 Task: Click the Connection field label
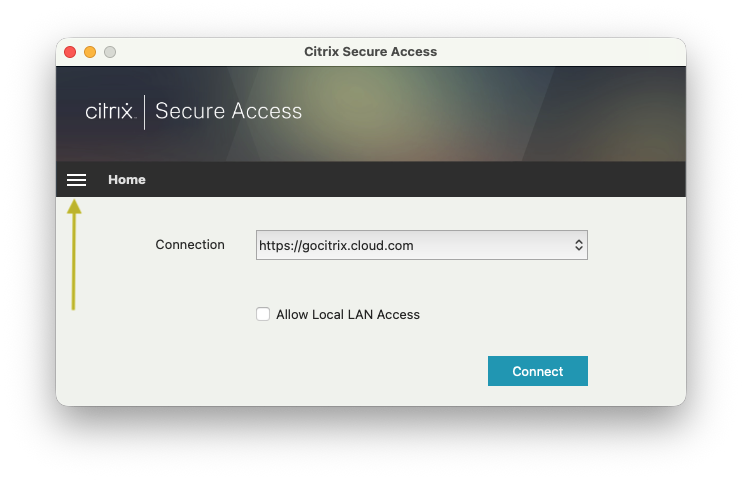click(190, 245)
